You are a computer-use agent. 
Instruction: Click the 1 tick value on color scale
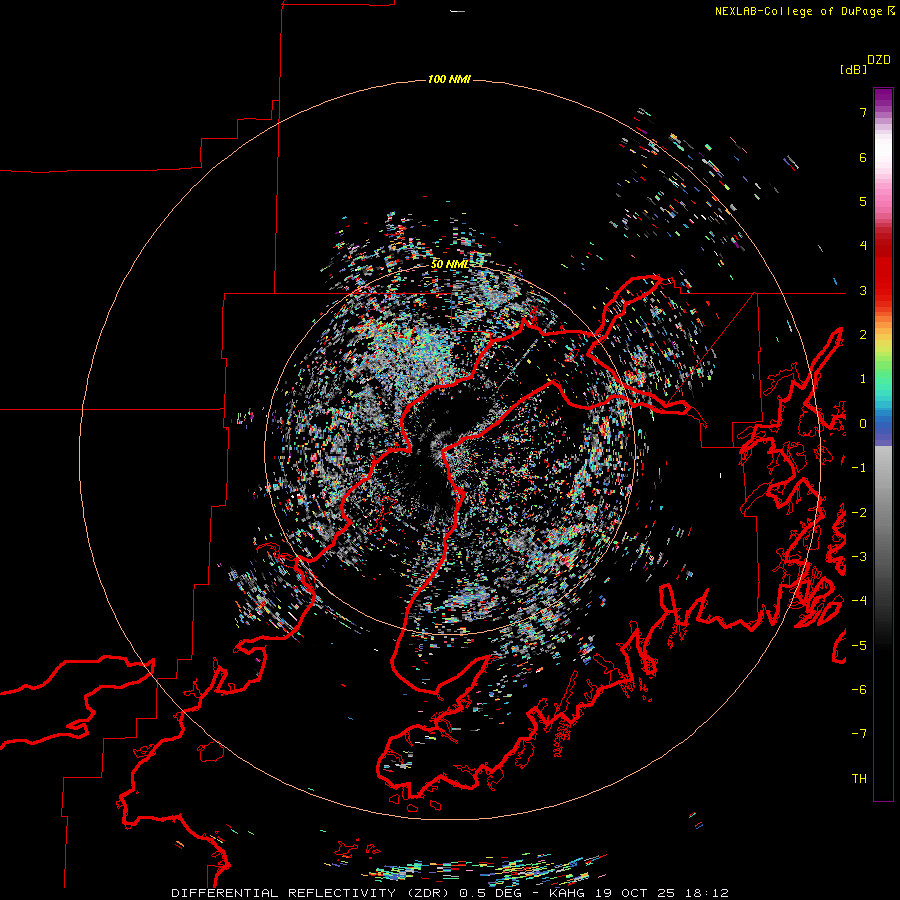click(863, 379)
